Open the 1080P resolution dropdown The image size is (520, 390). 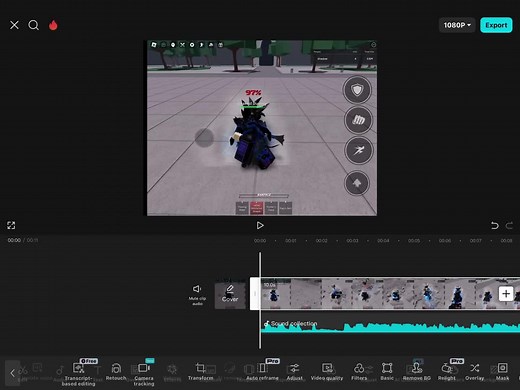[457, 25]
